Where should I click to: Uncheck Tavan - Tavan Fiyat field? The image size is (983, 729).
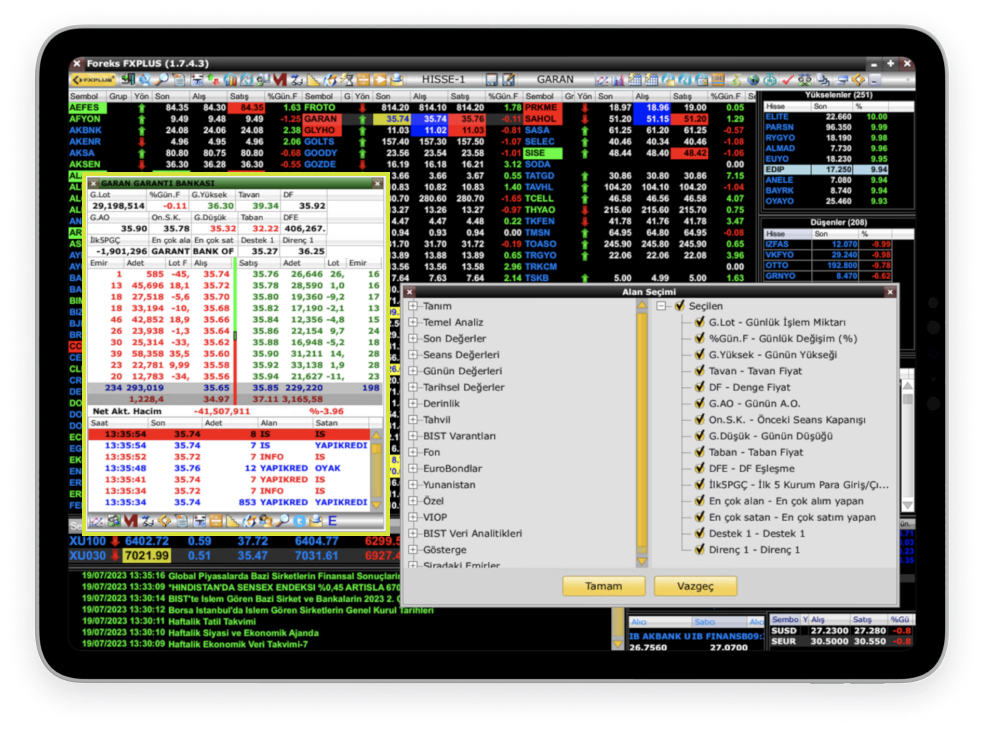pyautogui.click(x=699, y=371)
